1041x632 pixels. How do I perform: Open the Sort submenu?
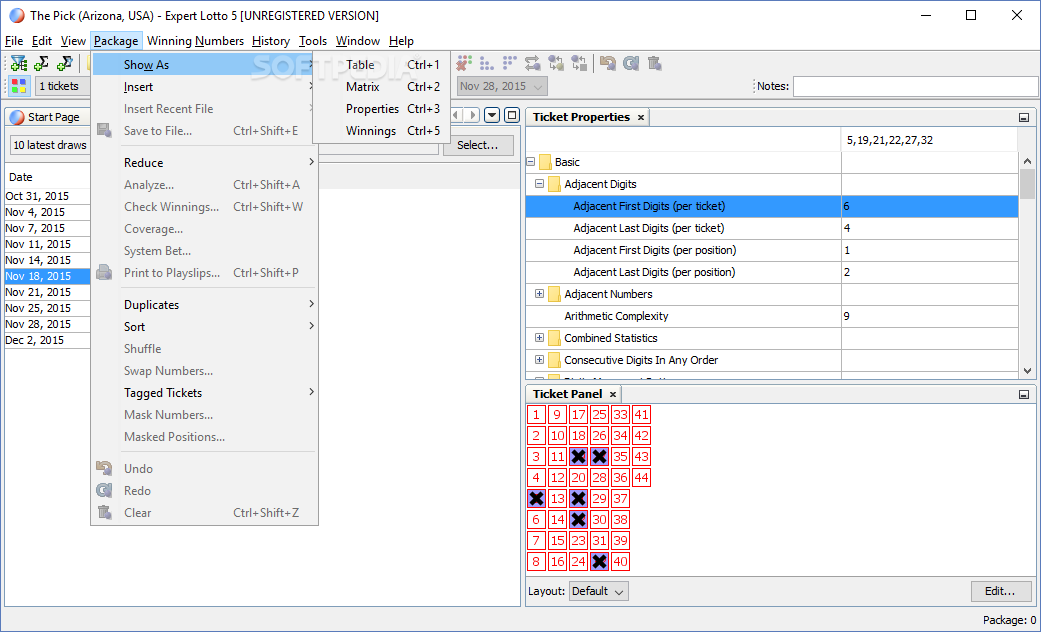click(x=204, y=327)
